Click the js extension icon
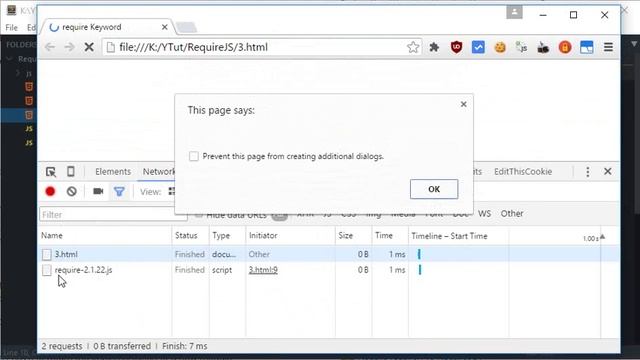 [521, 47]
